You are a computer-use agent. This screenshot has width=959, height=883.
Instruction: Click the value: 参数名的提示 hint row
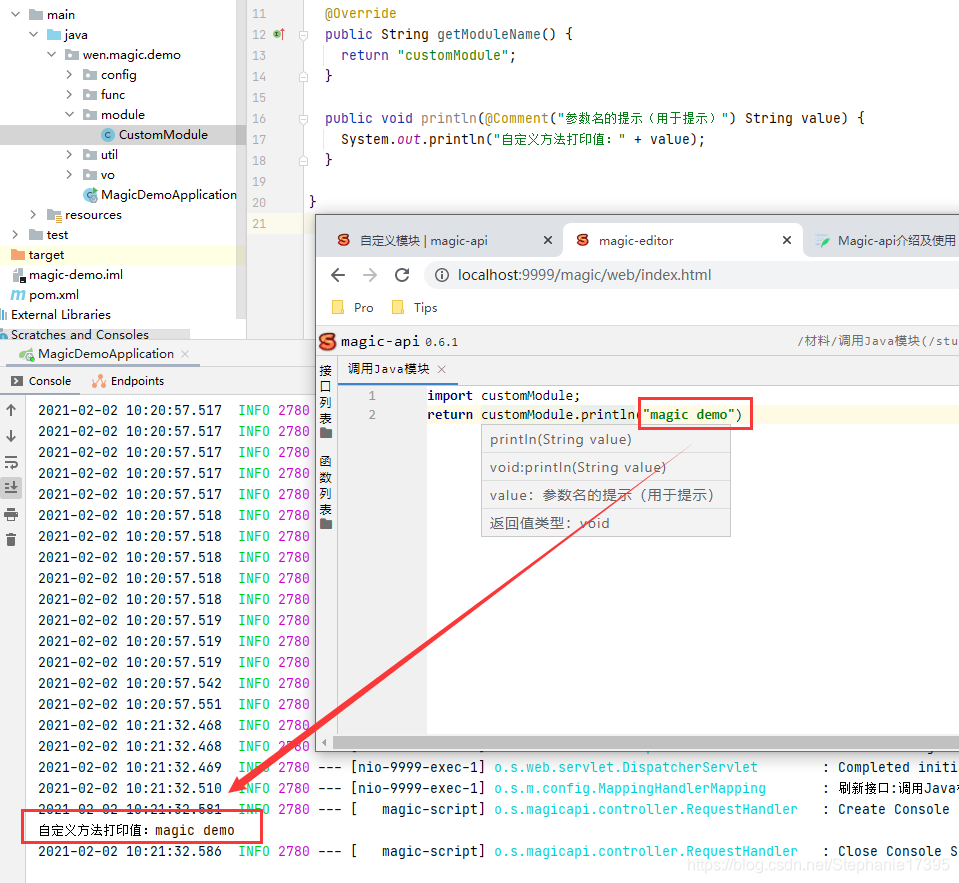606,495
